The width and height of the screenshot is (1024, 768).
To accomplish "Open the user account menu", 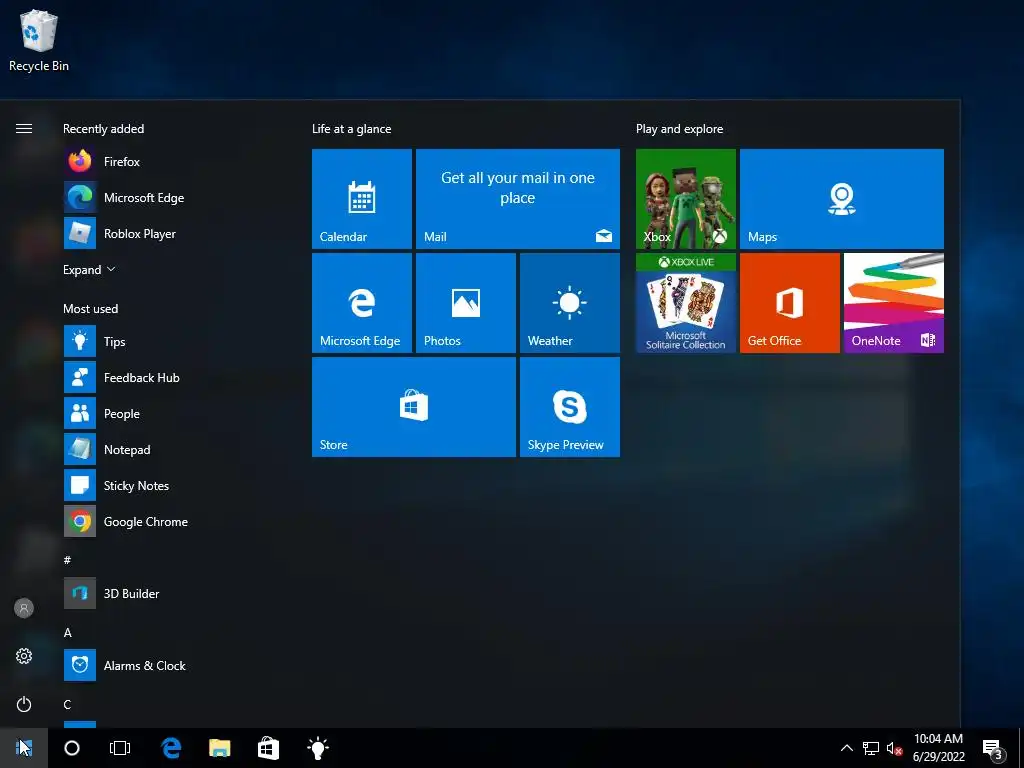I will (24, 608).
